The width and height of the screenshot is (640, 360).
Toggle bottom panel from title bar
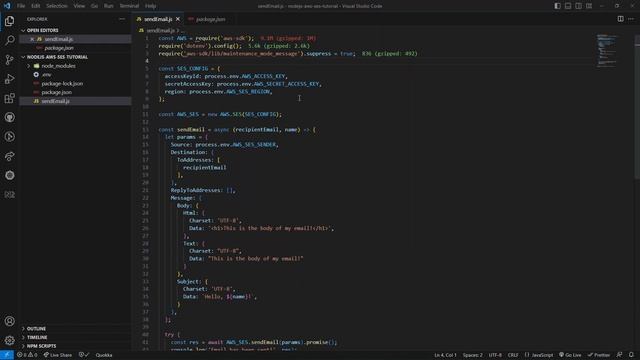pyautogui.click(x=568, y=6)
